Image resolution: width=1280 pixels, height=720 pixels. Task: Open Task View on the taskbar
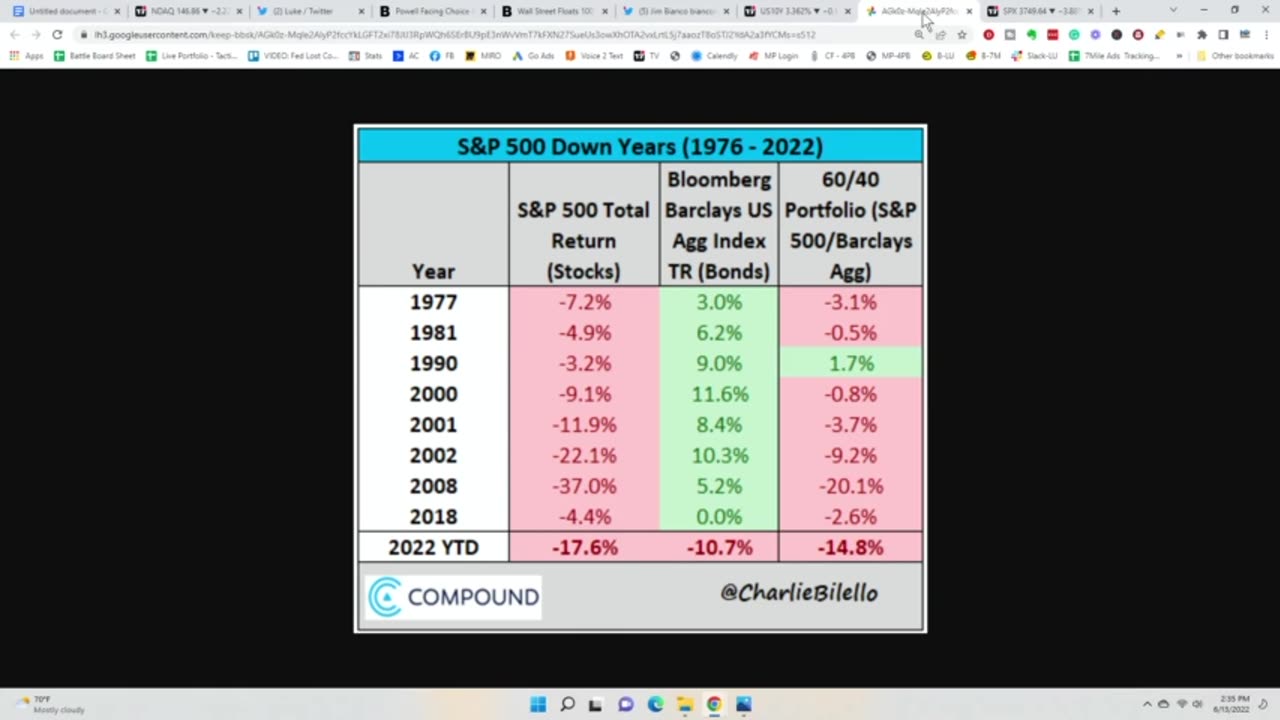point(596,704)
